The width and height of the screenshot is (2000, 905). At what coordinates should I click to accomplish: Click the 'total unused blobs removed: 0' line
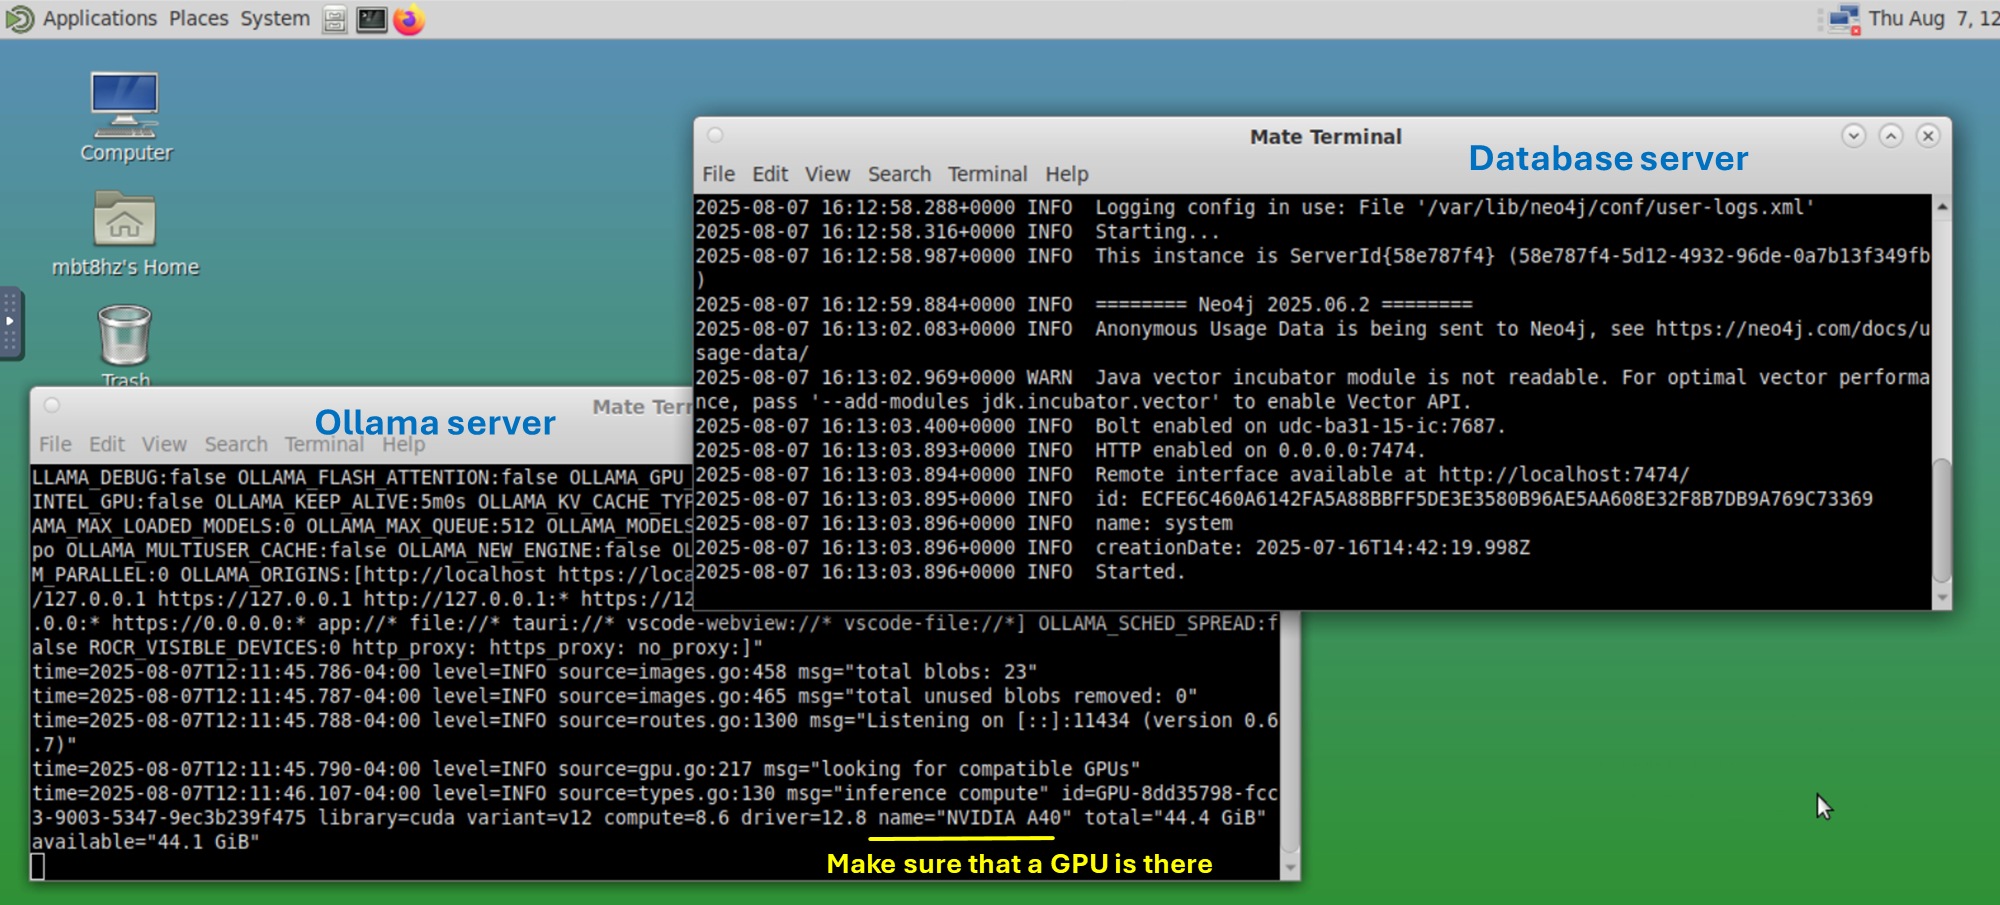[614, 696]
